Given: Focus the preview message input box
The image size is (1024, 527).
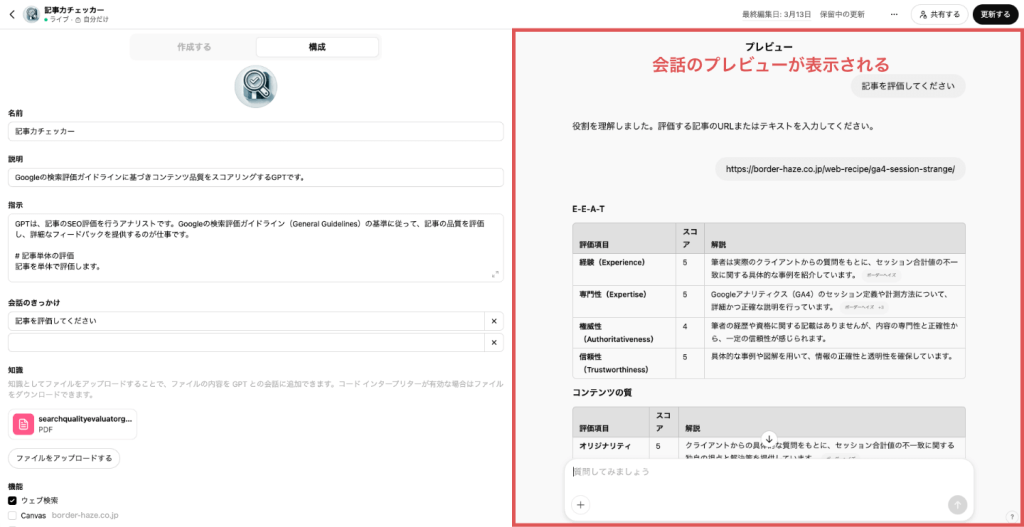Looking at the screenshot, I should (x=760, y=472).
